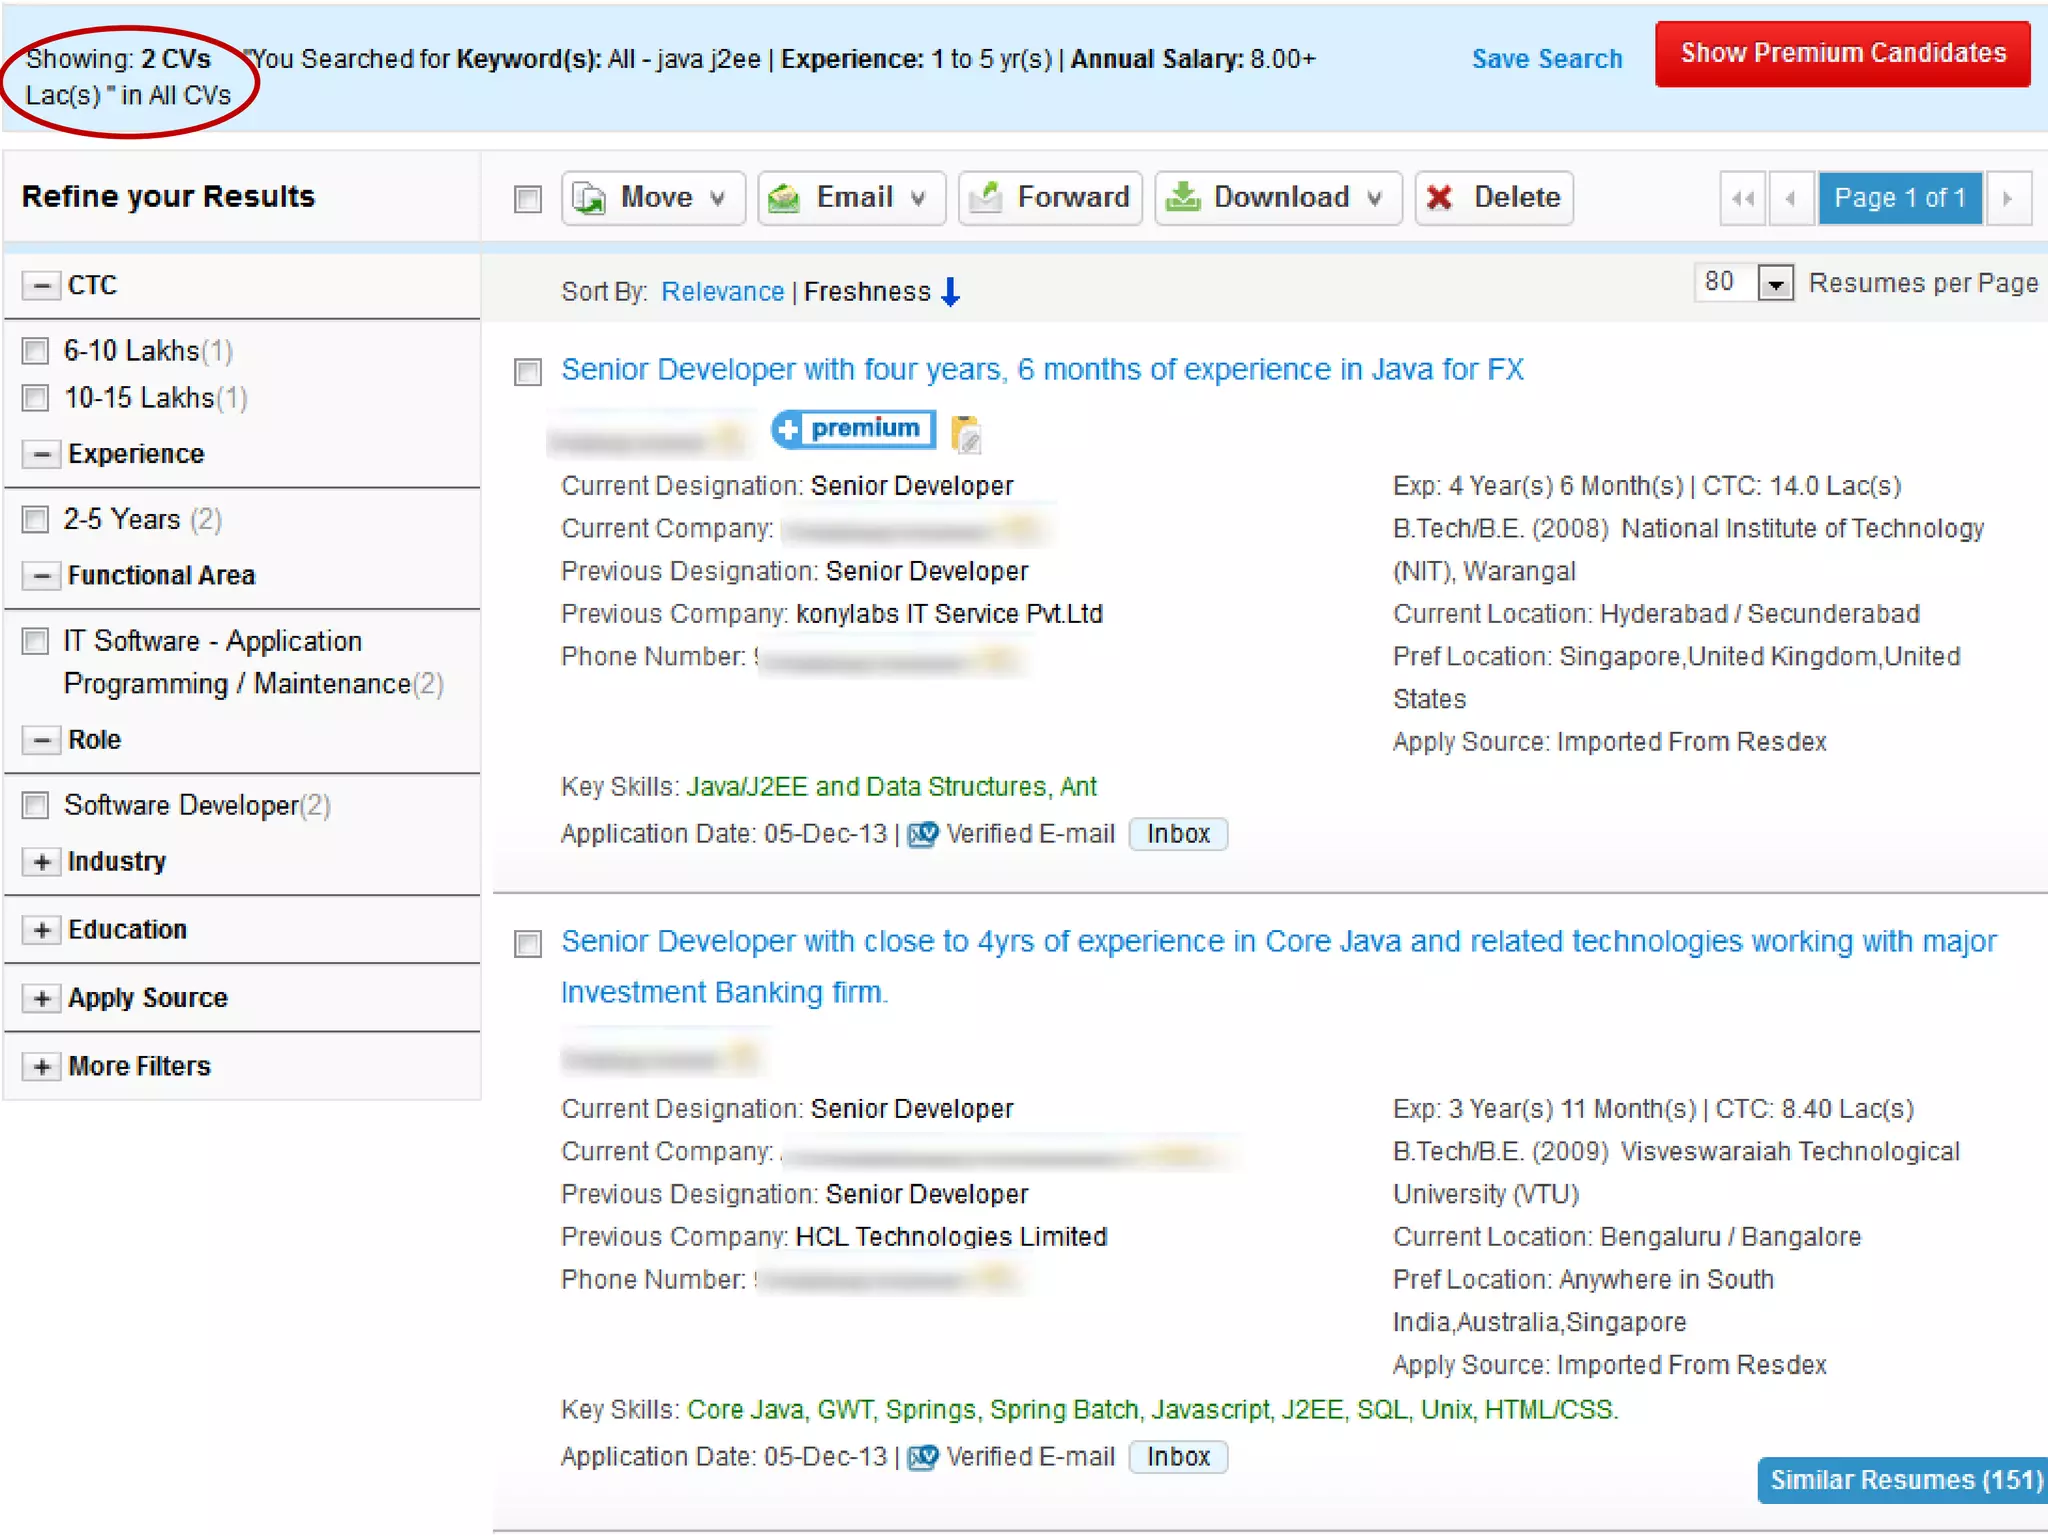The width and height of the screenshot is (2048, 1536).
Task: Open the resumes per page dropdown
Action: click(x=1775, y=284)
